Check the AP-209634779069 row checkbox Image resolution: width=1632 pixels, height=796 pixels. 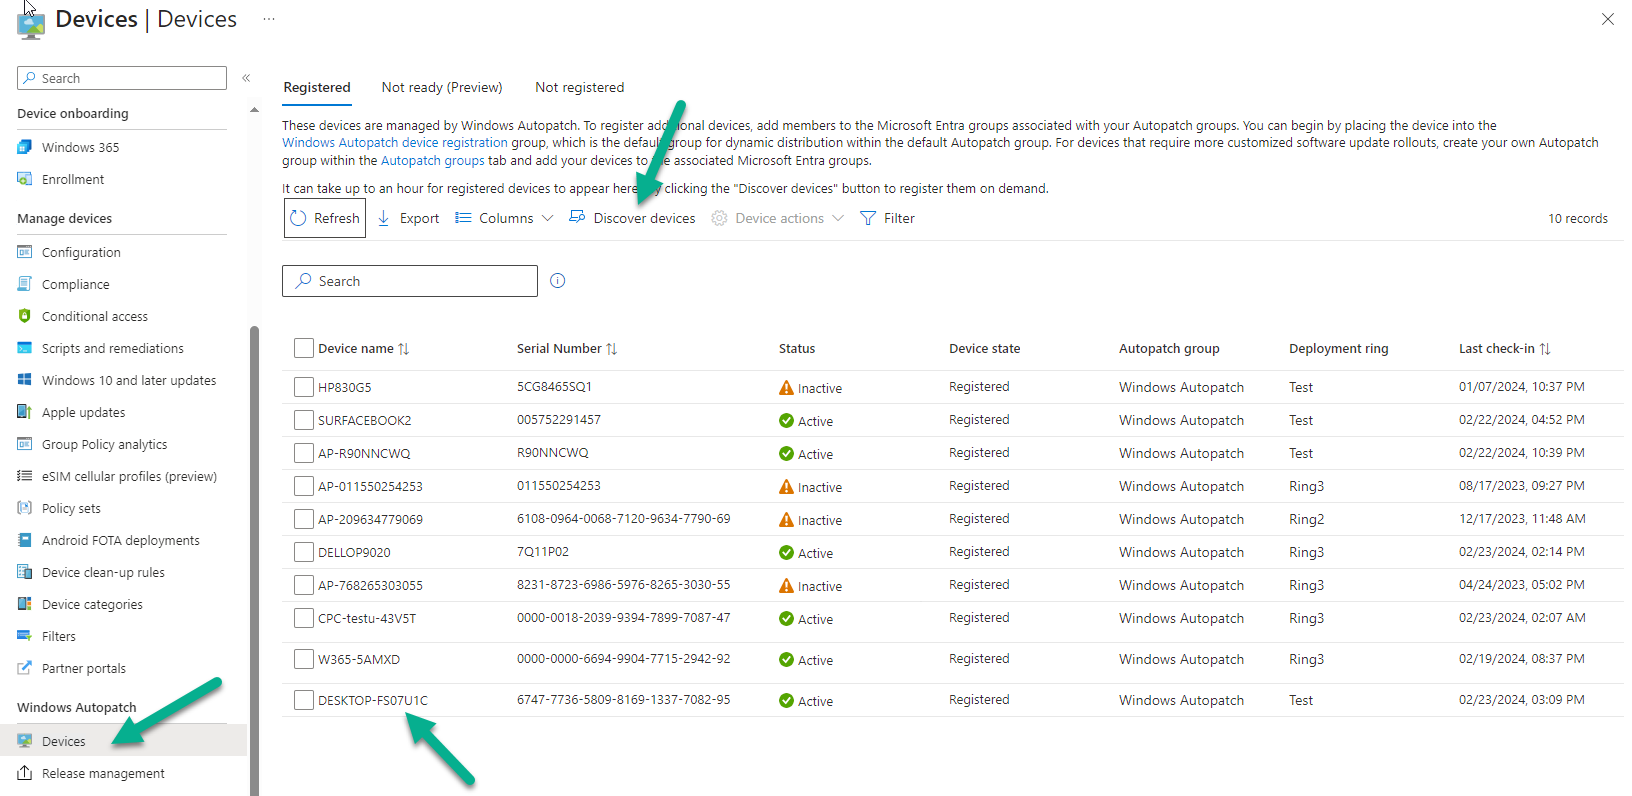pyautogui.click(x=304, y=519)
